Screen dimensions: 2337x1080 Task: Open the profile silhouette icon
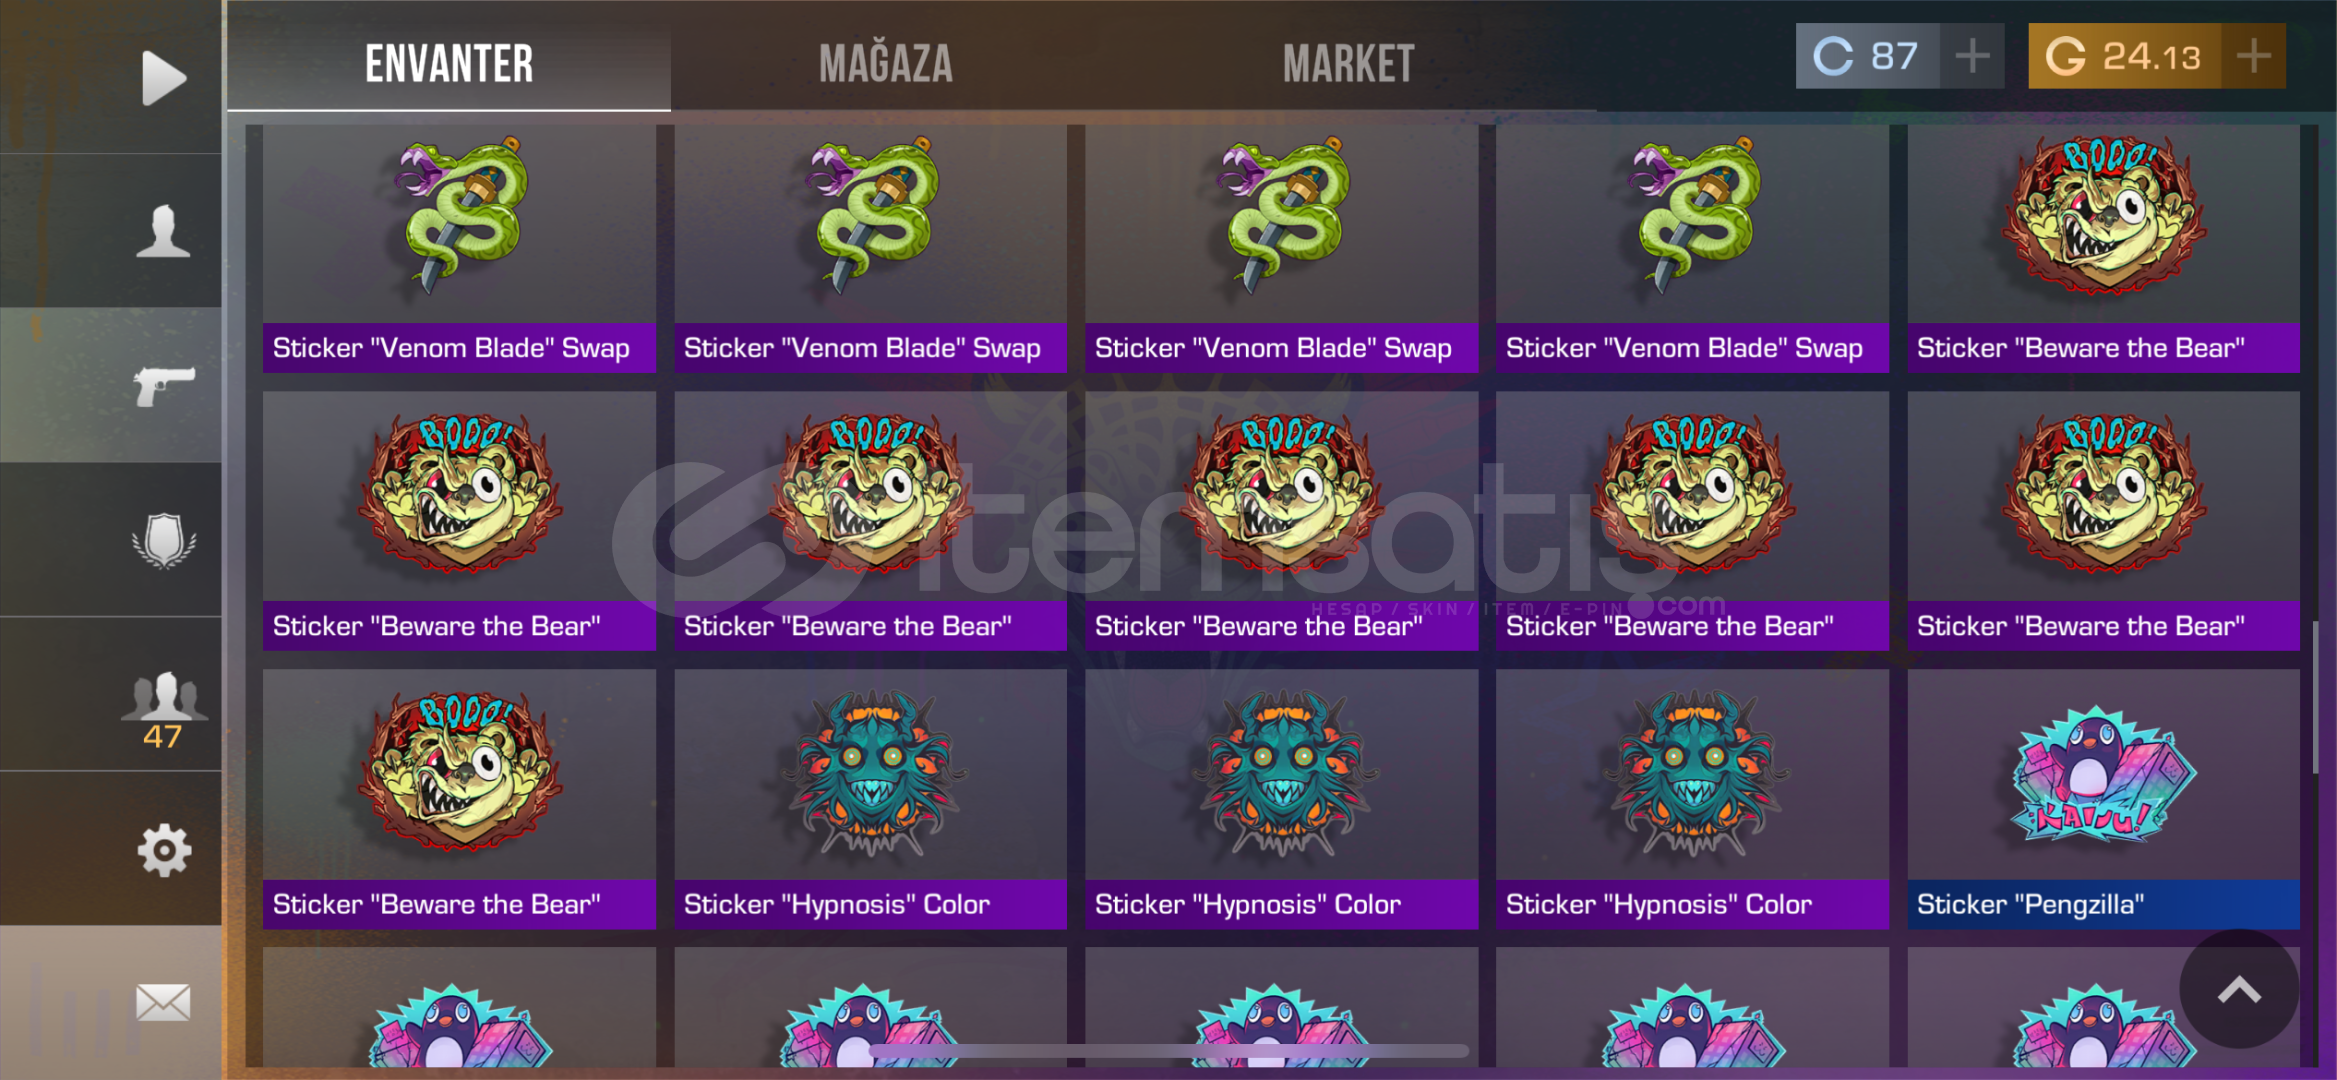[163, 231]
